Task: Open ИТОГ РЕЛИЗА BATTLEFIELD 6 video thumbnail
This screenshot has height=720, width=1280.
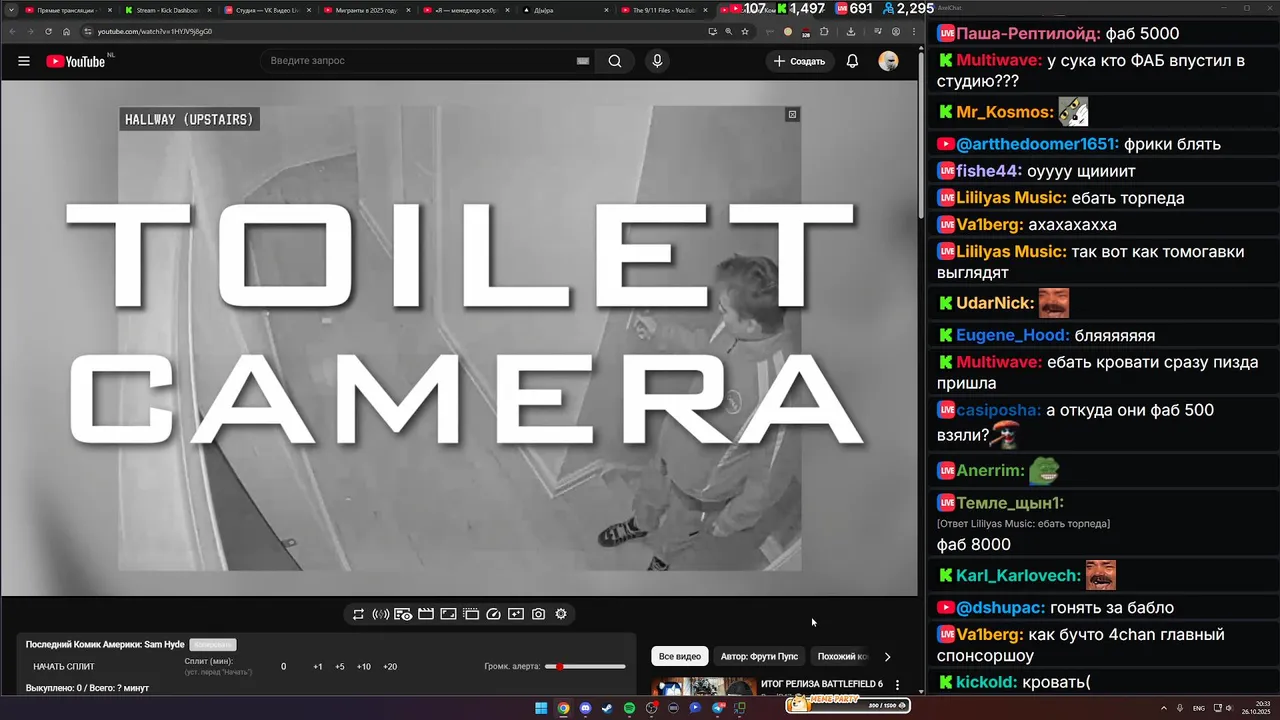Action: pos(704,686)
